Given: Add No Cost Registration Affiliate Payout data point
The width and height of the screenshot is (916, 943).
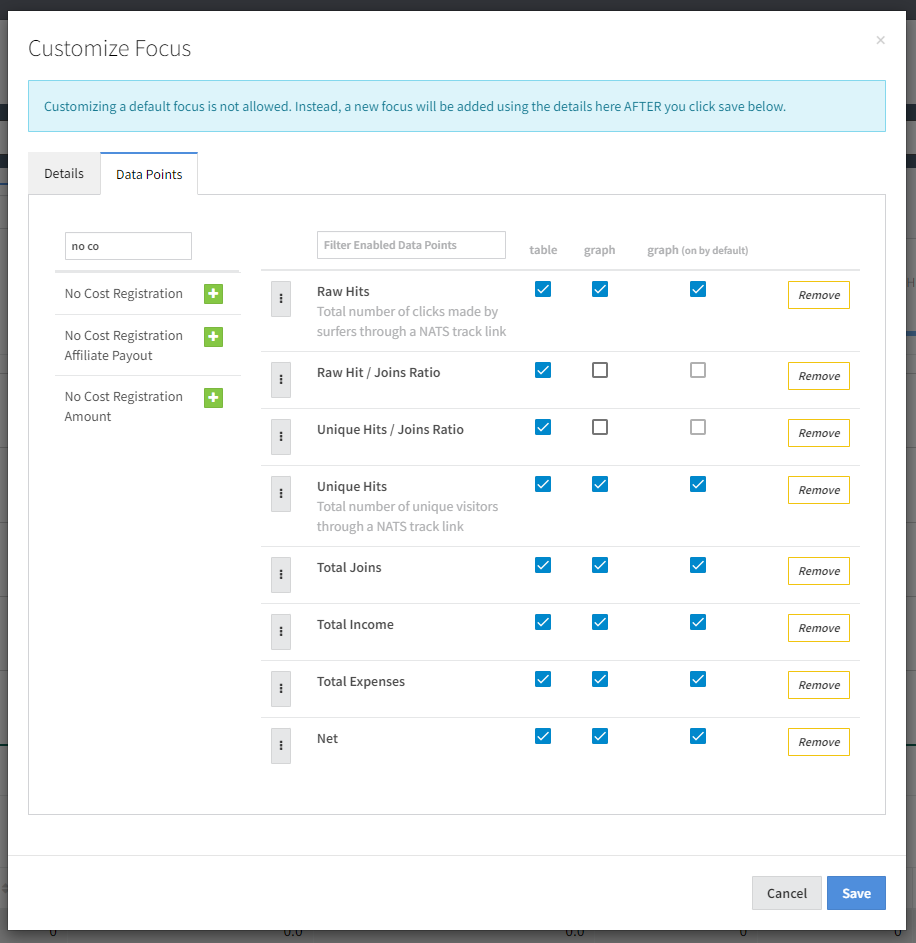Looking at the screenshot, I should click(213, 337).
